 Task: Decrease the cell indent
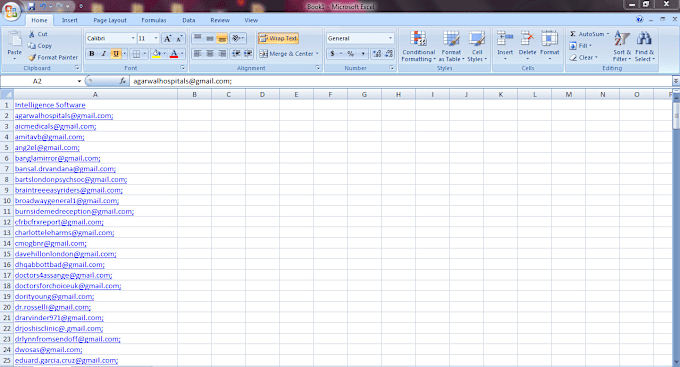click(x=236, y=54)
